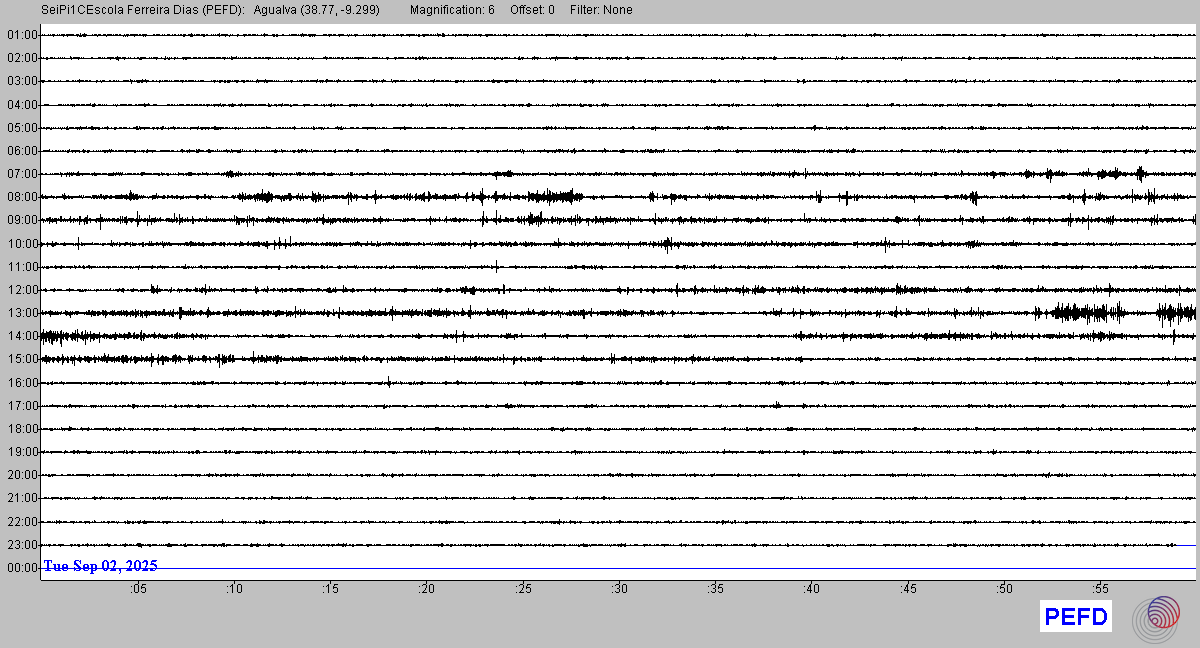Viewport: 1200px width, 648px height.
Task: Click the :05 minute axis label
Action: 138,589
